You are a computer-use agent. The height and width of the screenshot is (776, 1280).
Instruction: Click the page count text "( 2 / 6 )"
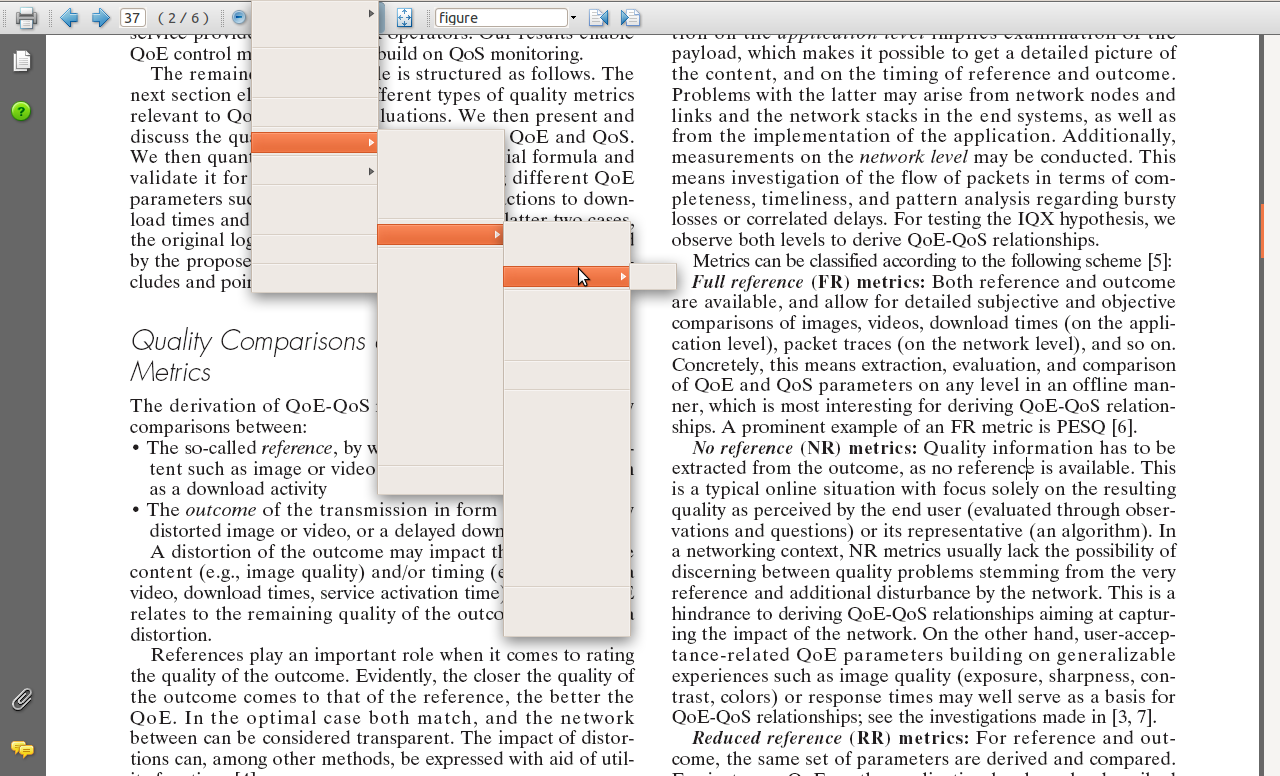(x=183, y=18)
